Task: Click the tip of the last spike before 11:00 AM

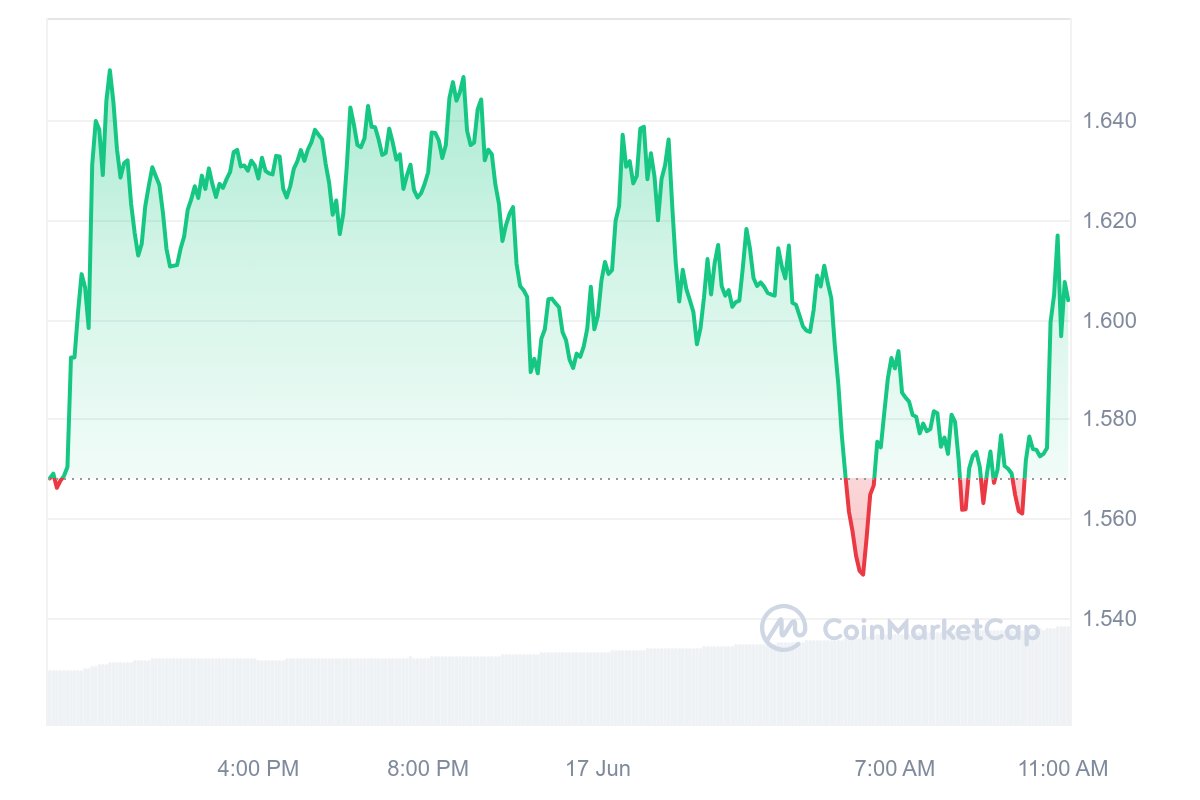Action: pyautogui.click(x=1057, y=235)
